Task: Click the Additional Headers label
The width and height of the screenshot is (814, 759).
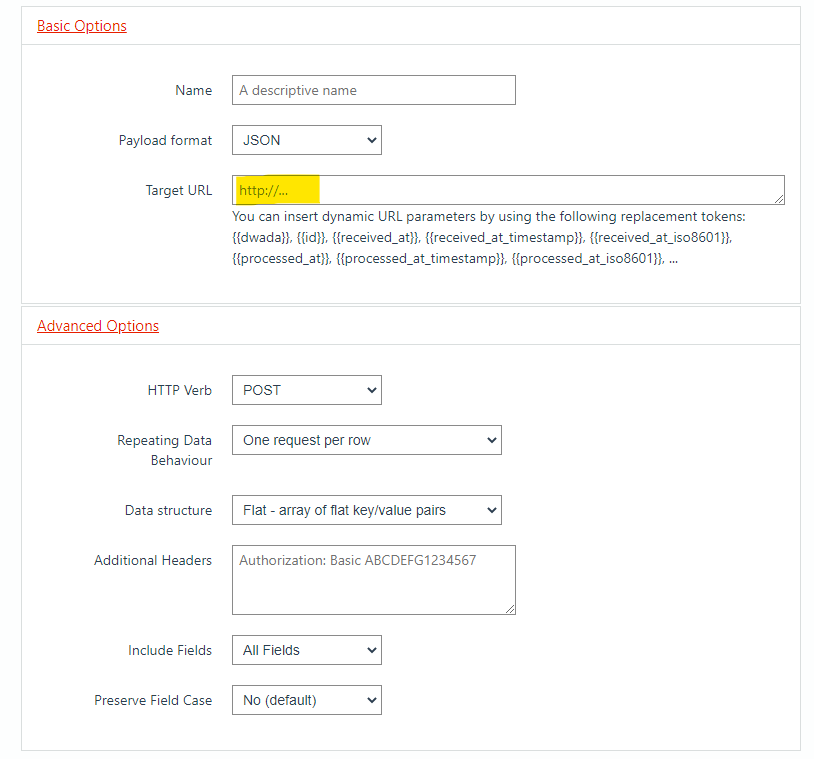Action: (x=153, y=560)
